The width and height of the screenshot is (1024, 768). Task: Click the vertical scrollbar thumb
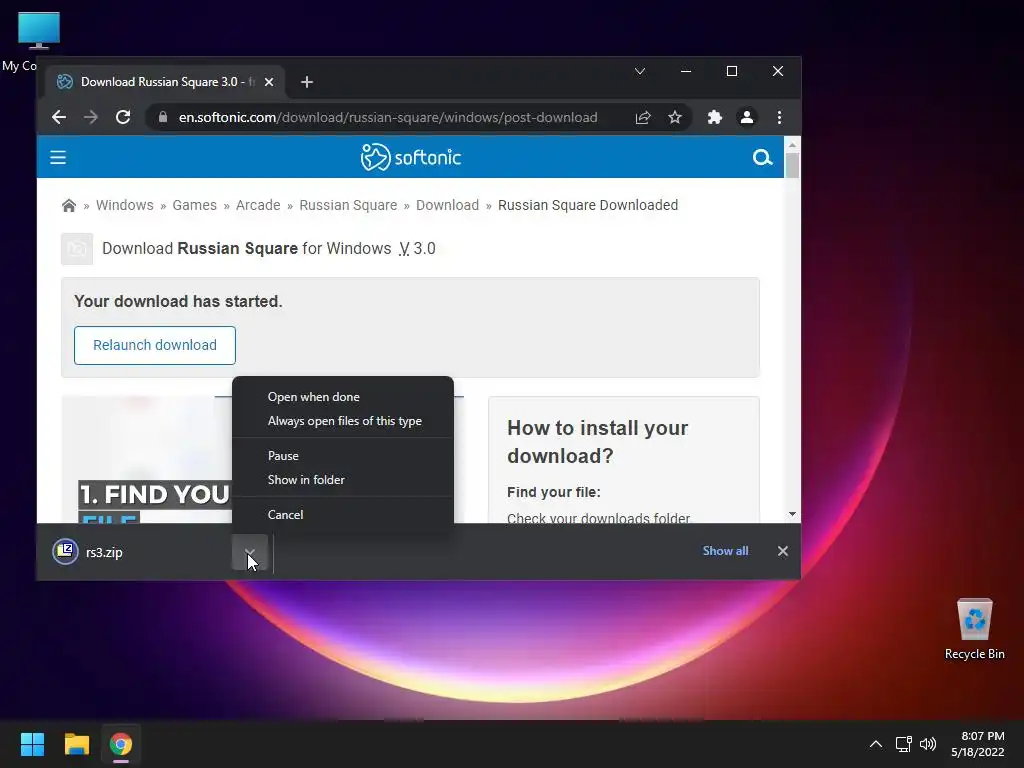pyautogui.click(x=792, y=165)
